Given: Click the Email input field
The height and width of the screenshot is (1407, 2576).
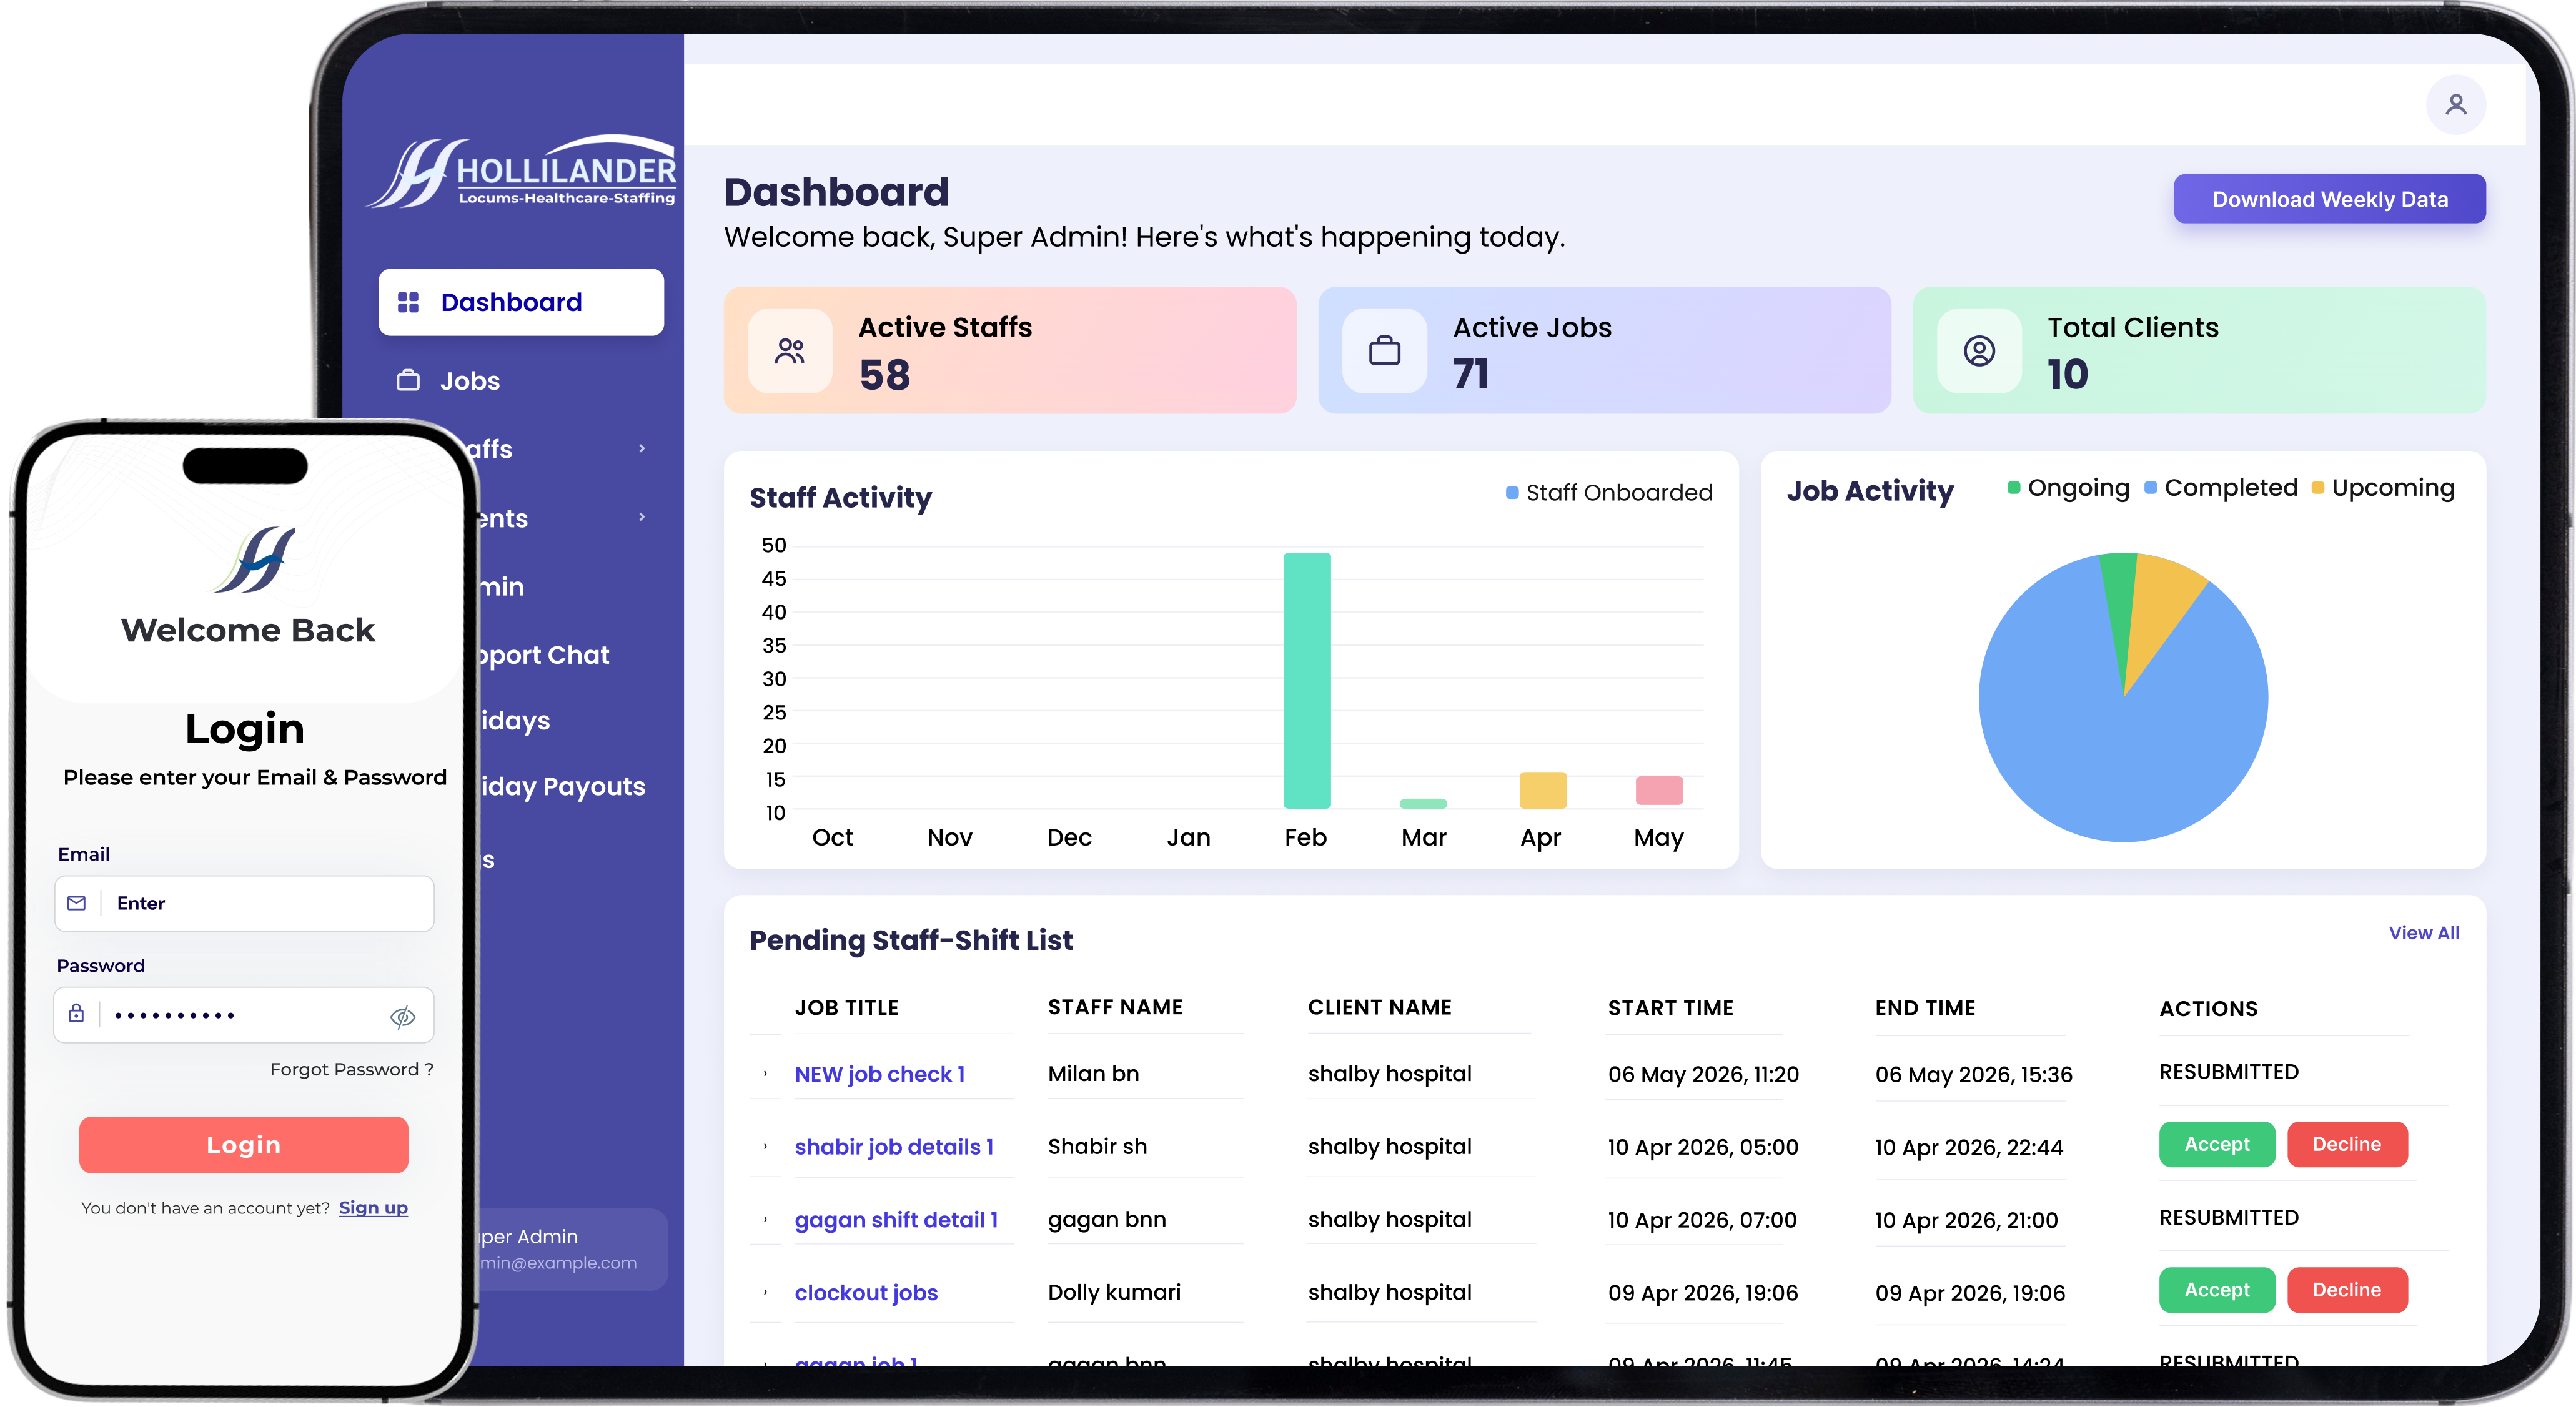Looking at the screenshot, I should pyautogui.click(x=244, y=903).
